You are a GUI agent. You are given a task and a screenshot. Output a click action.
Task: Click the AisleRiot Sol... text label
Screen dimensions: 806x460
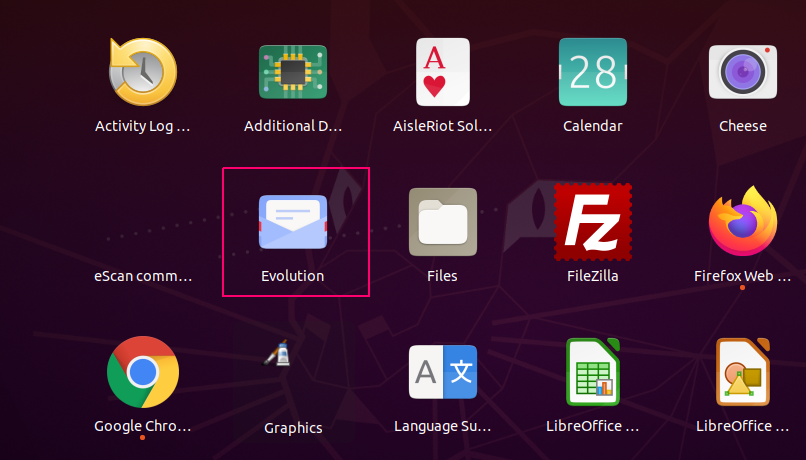point(443,126)
